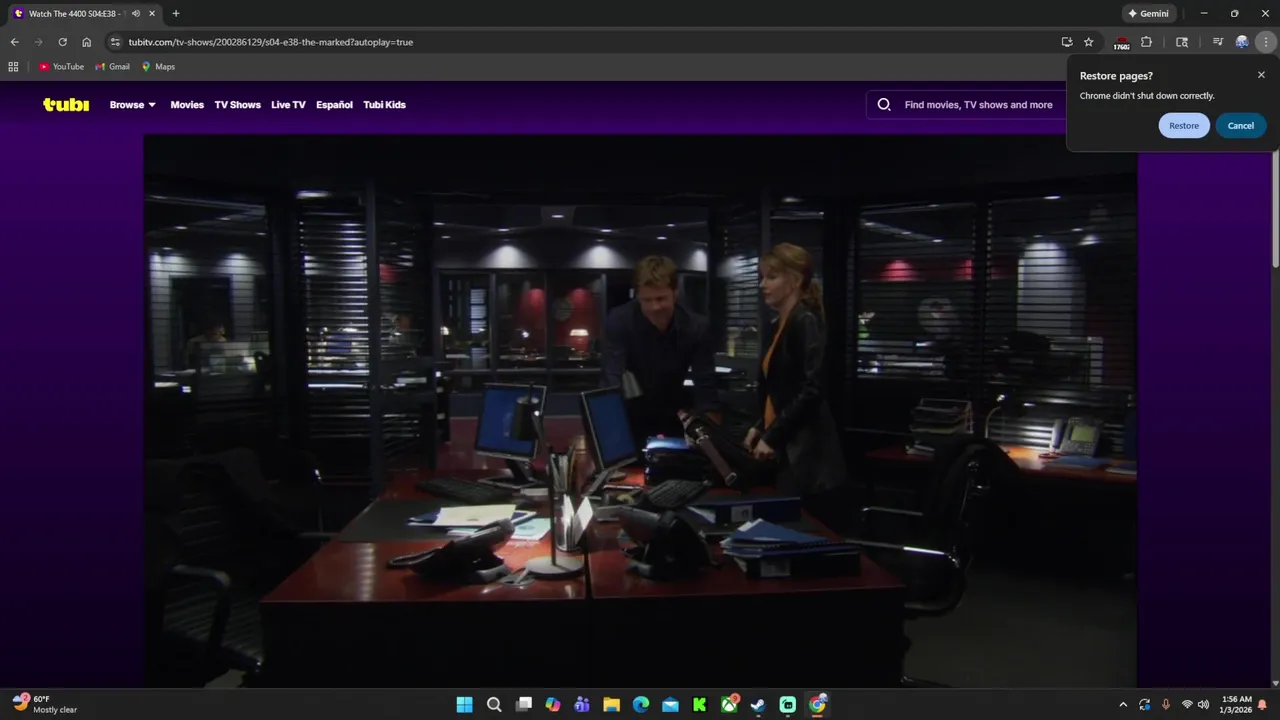Viewport: 1280px width, 720px height.
Task: Open Live TV
Action: [288, 104]
